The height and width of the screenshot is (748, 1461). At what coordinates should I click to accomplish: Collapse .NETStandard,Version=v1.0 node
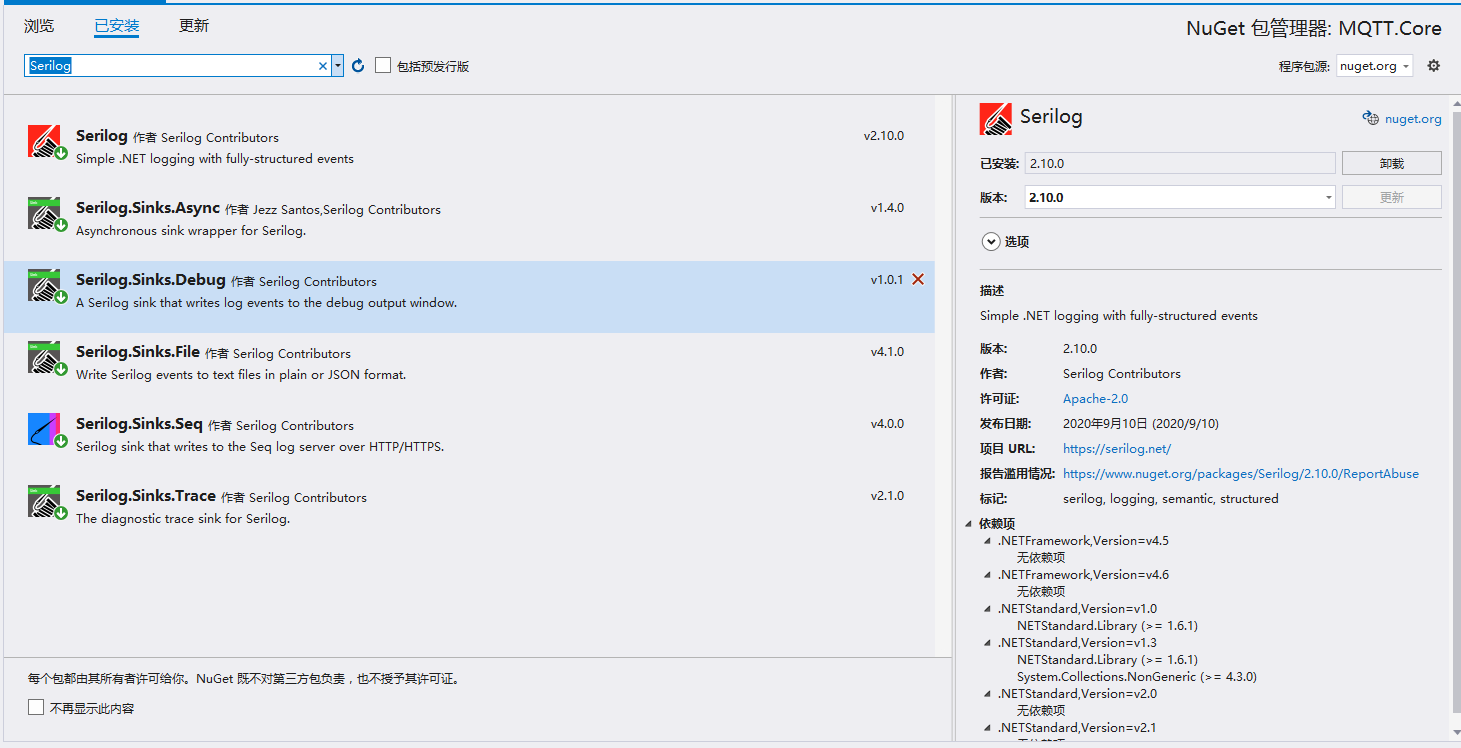pos(988,608)
